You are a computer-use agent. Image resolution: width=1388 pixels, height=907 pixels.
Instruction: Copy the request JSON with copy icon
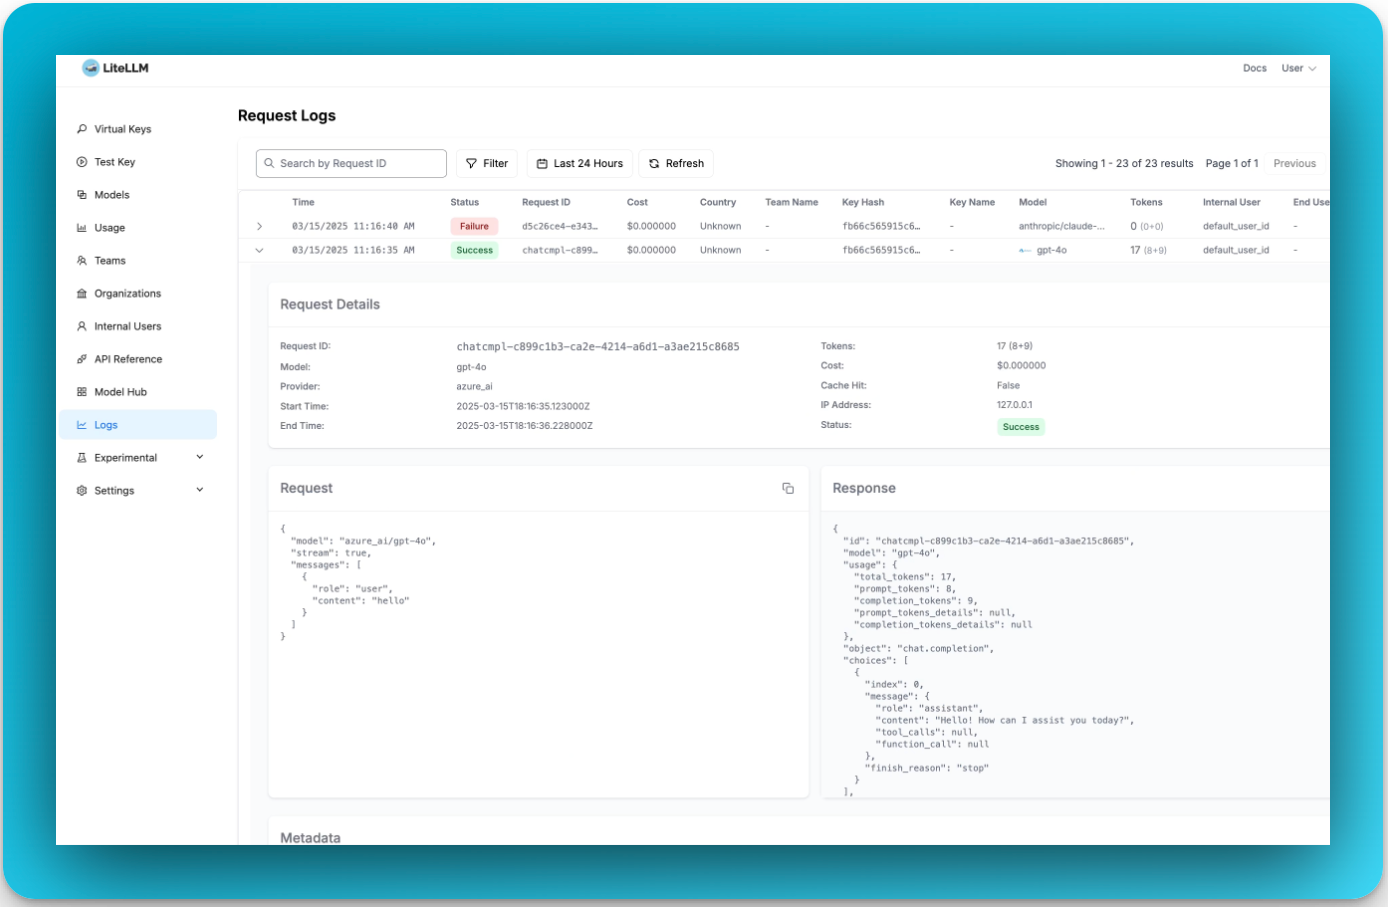coord(788,488)
